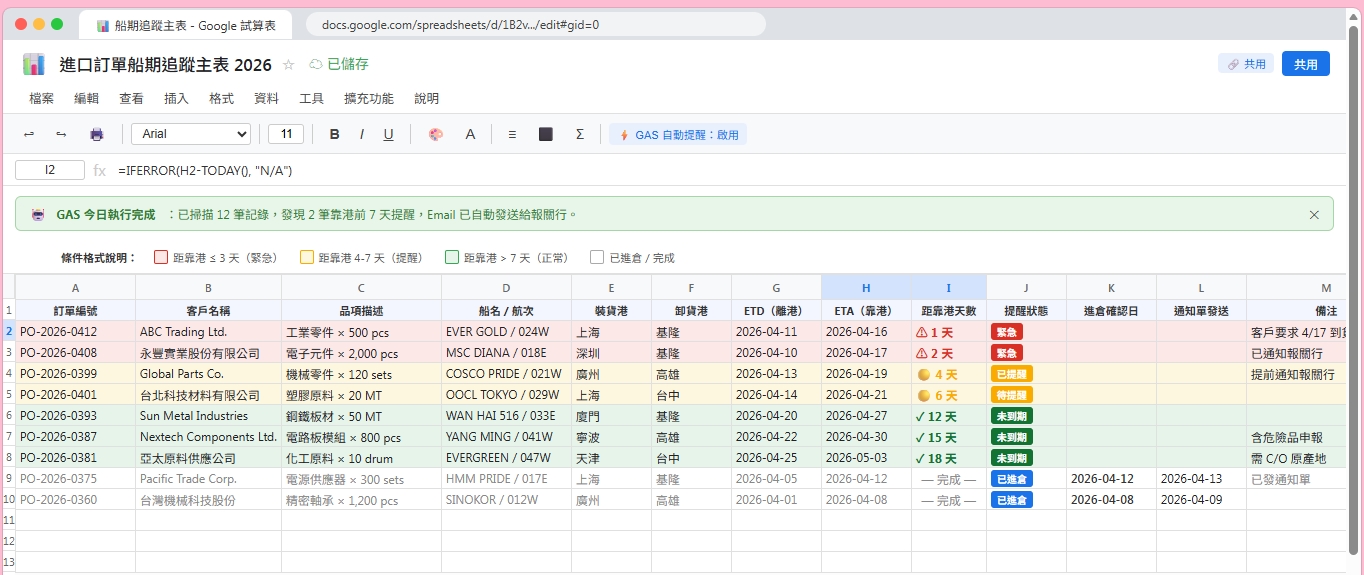The height and width of the screenshot is (575, 1364).
Task: Click warning icon in 2 天 cell
Action: click(922, 353)
